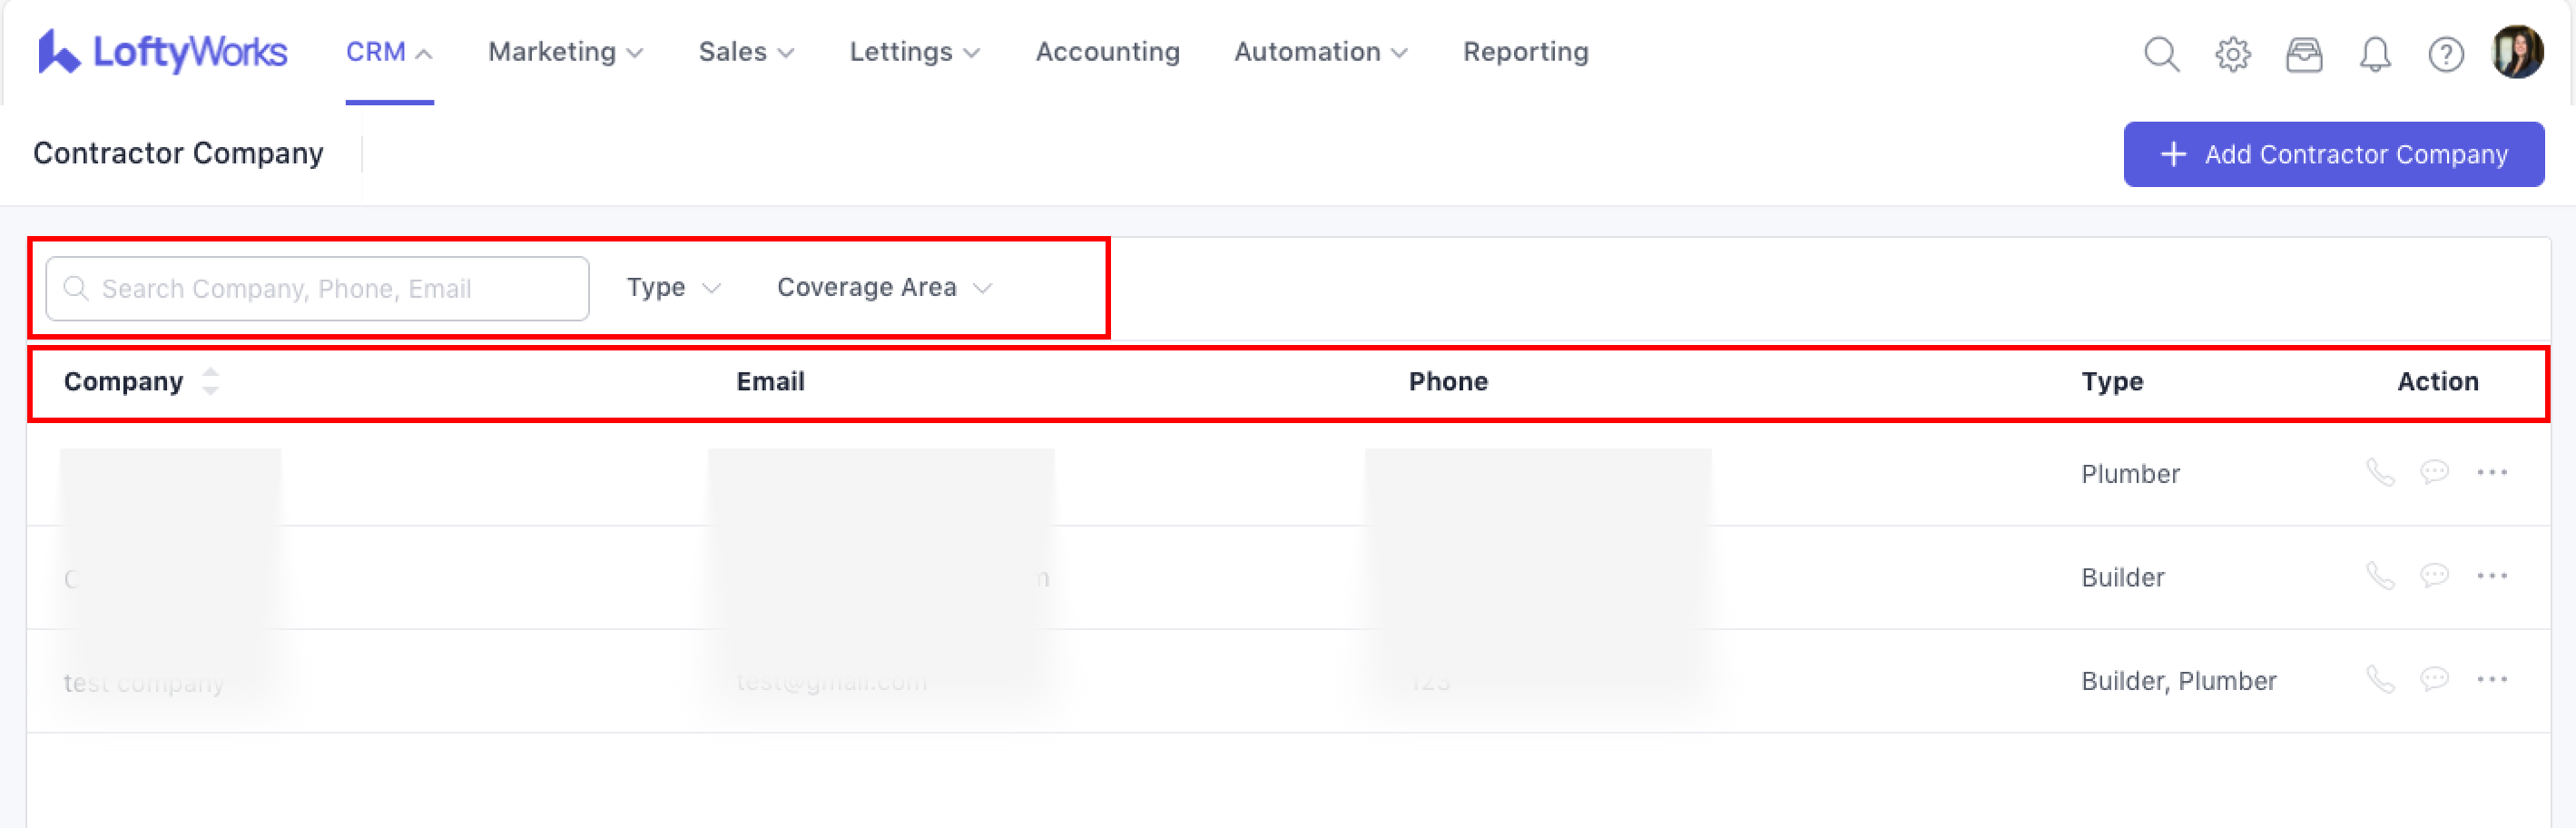The width and height of the screenshot is (2576, 828).
Task: Expand the Type filter dropdown
Action: (673, 288)
